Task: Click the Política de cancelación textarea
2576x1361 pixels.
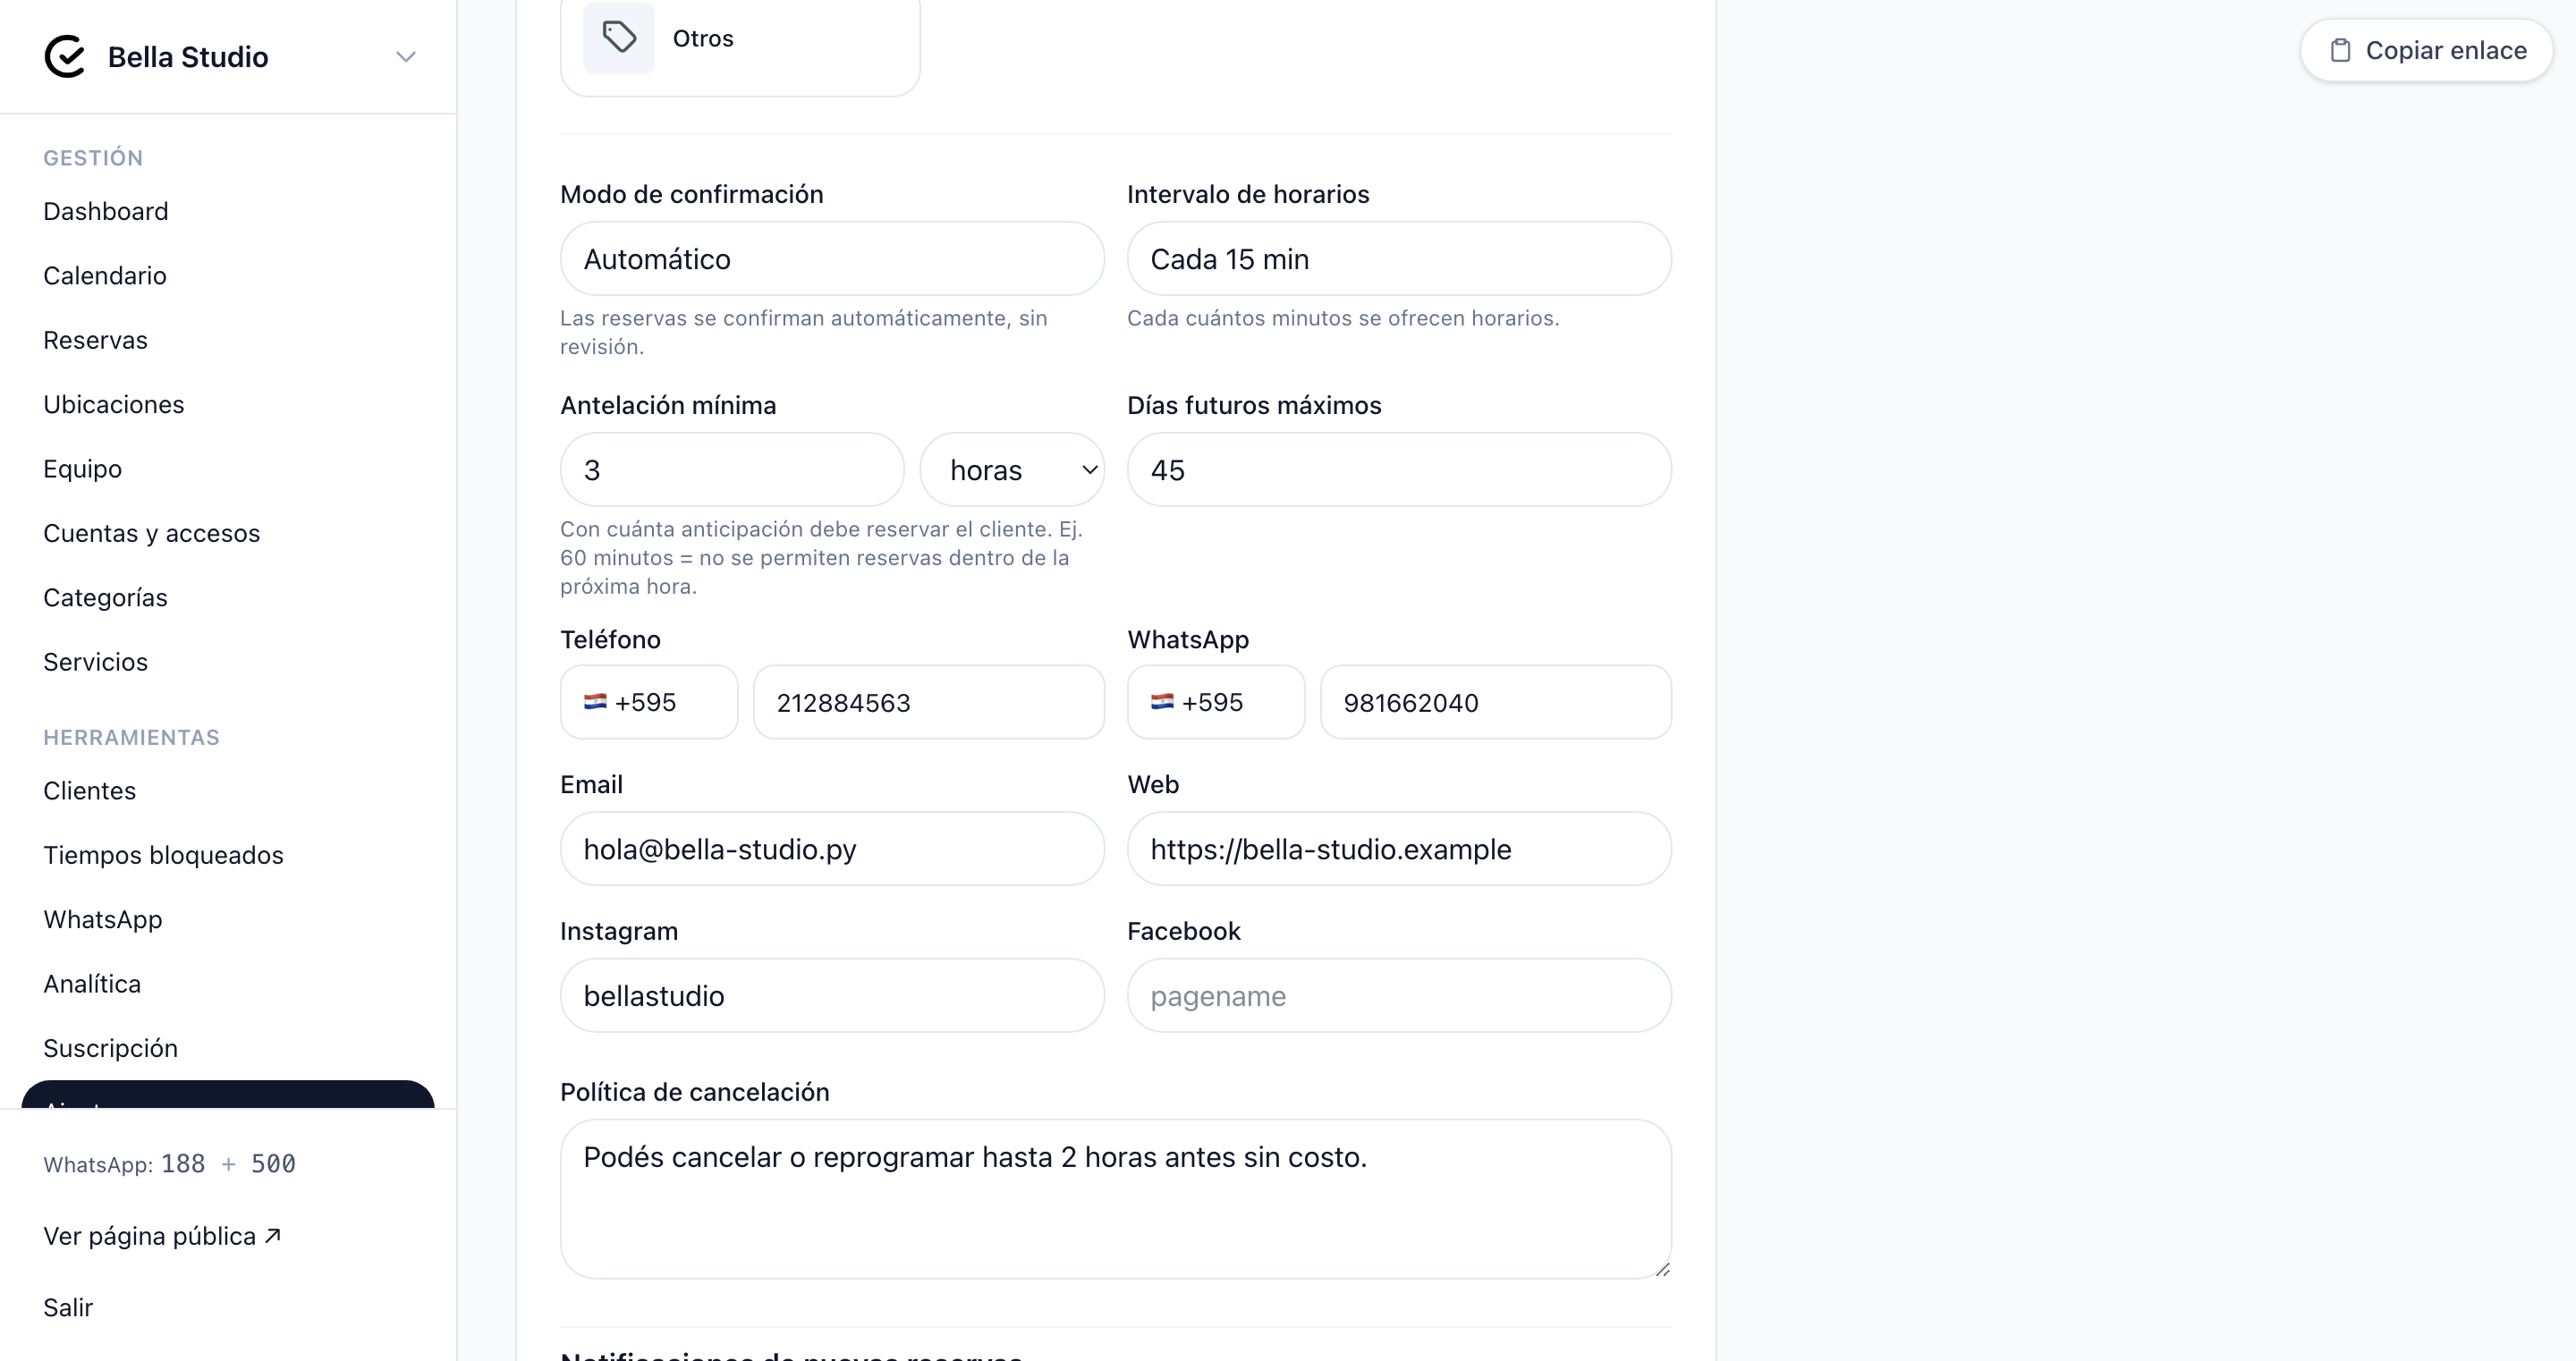Action: click(x=1116, y=1199)
